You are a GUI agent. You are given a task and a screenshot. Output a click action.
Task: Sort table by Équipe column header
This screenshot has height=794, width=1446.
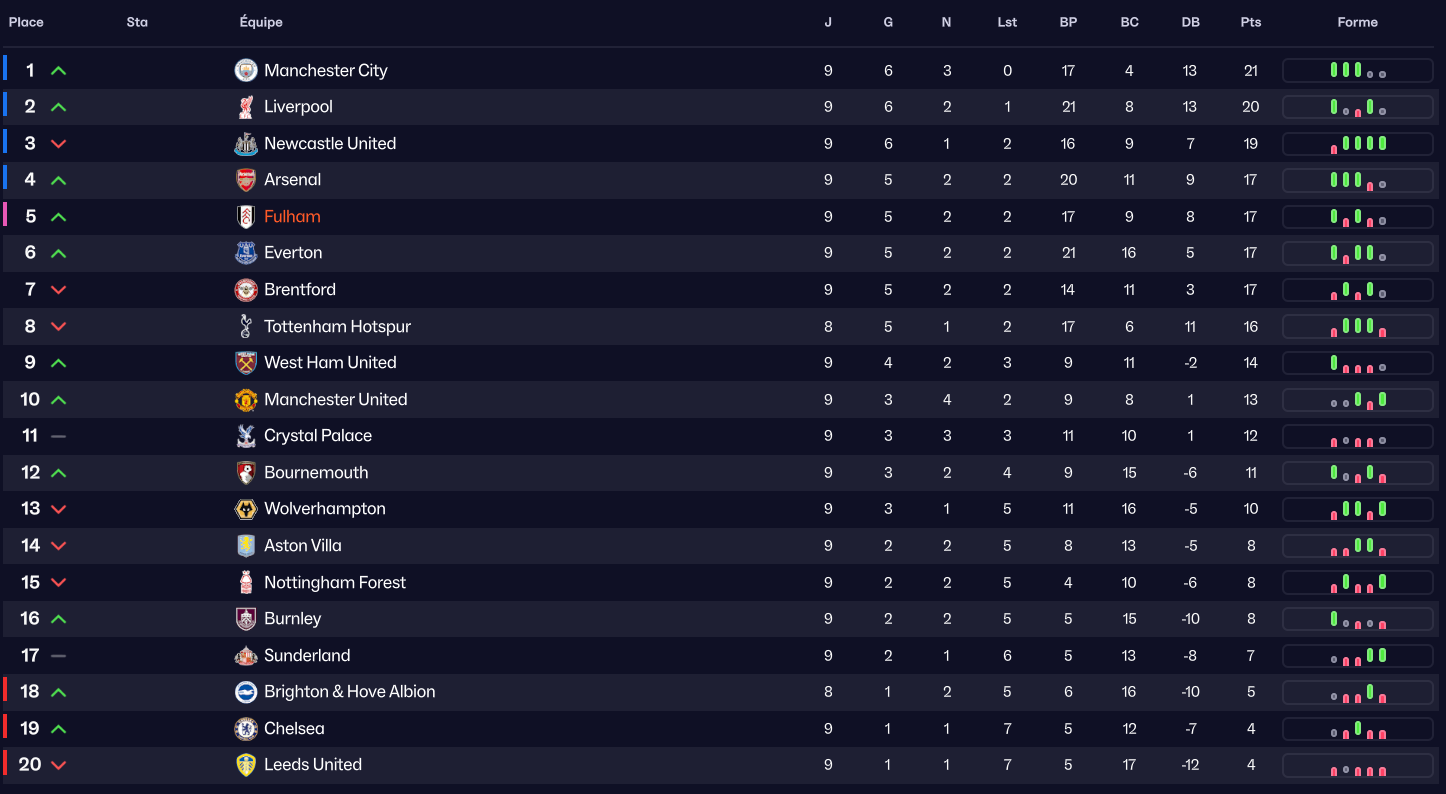261,22
